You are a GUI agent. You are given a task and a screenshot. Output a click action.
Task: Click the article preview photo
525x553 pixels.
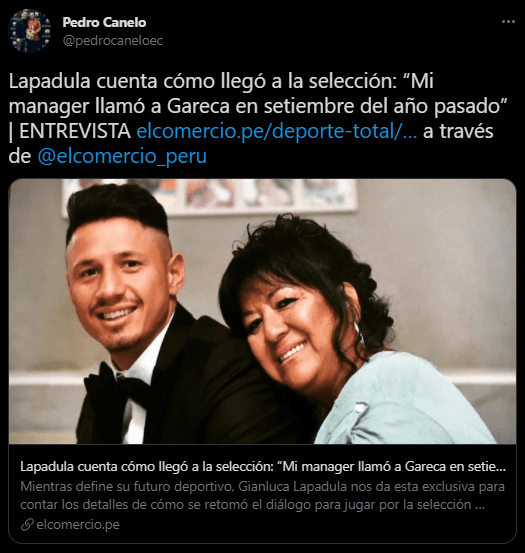262,311
